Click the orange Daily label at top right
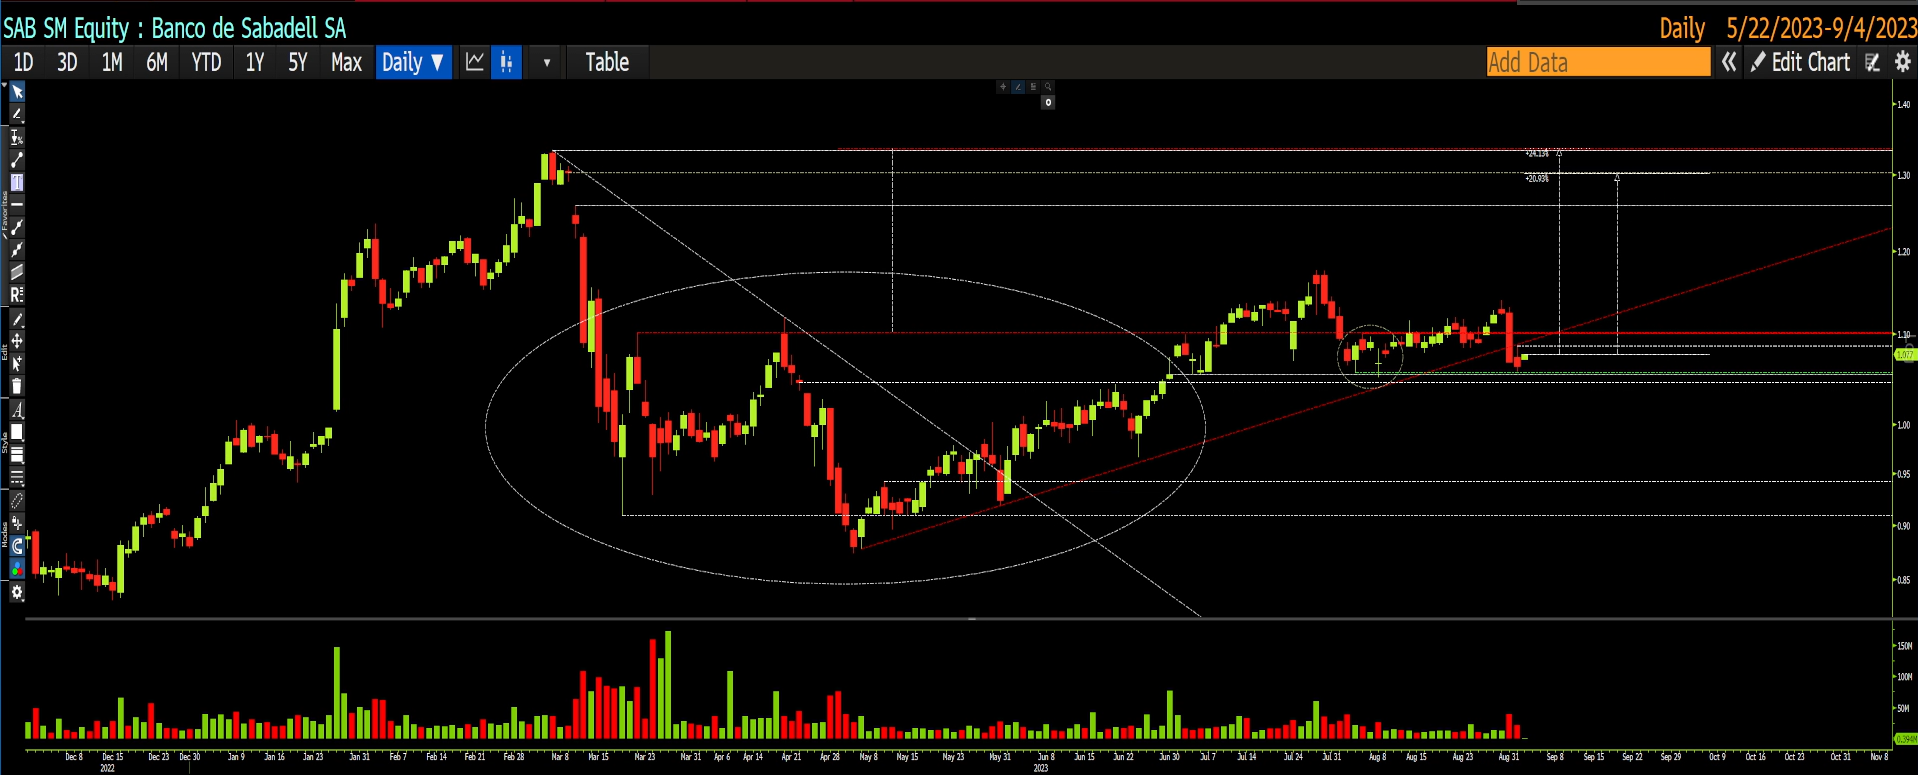 click(1682, 28)
